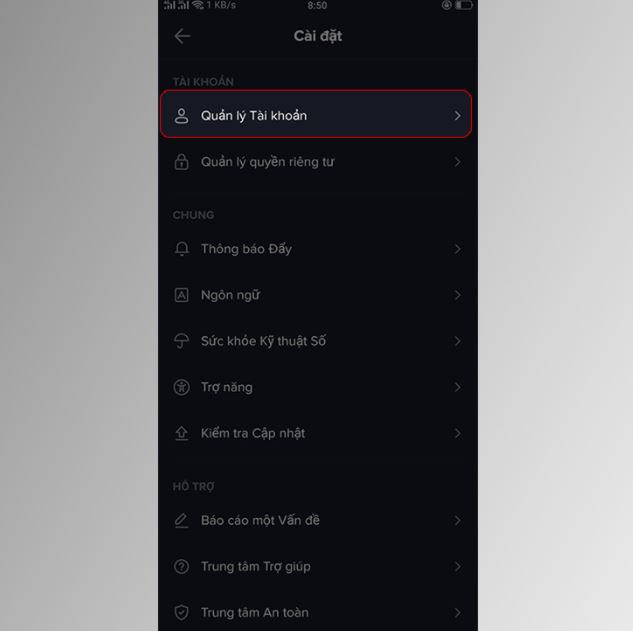Click the umbrella digital wellbeing icon
633x631 pixels.
pyautogui.click(x=181, y=341)
